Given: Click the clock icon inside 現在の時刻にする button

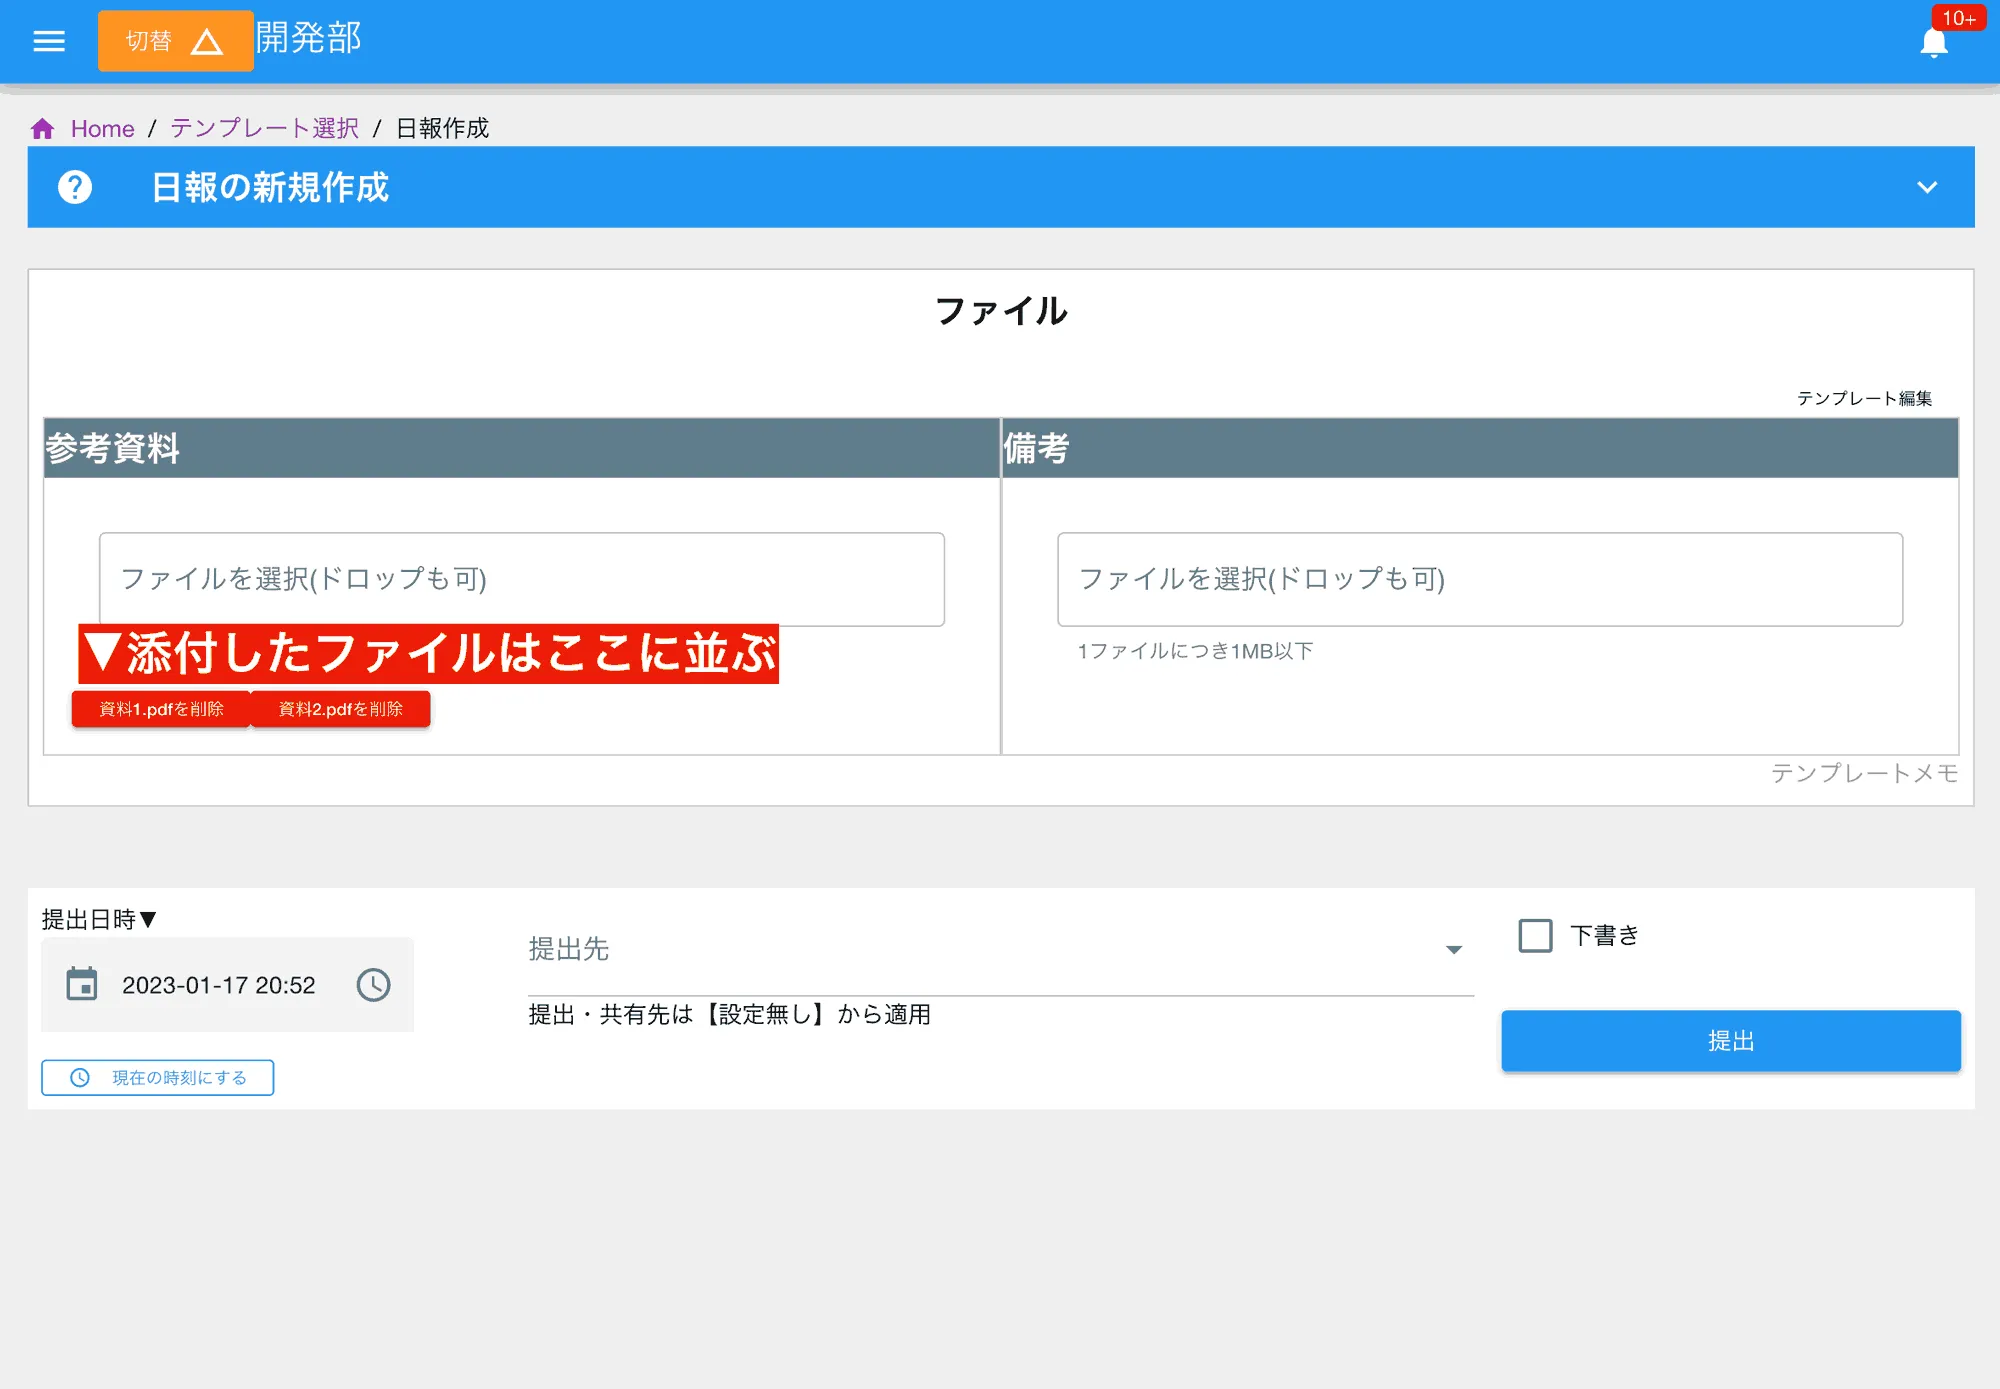Looking at the screenshot, I should (79, 1078).
